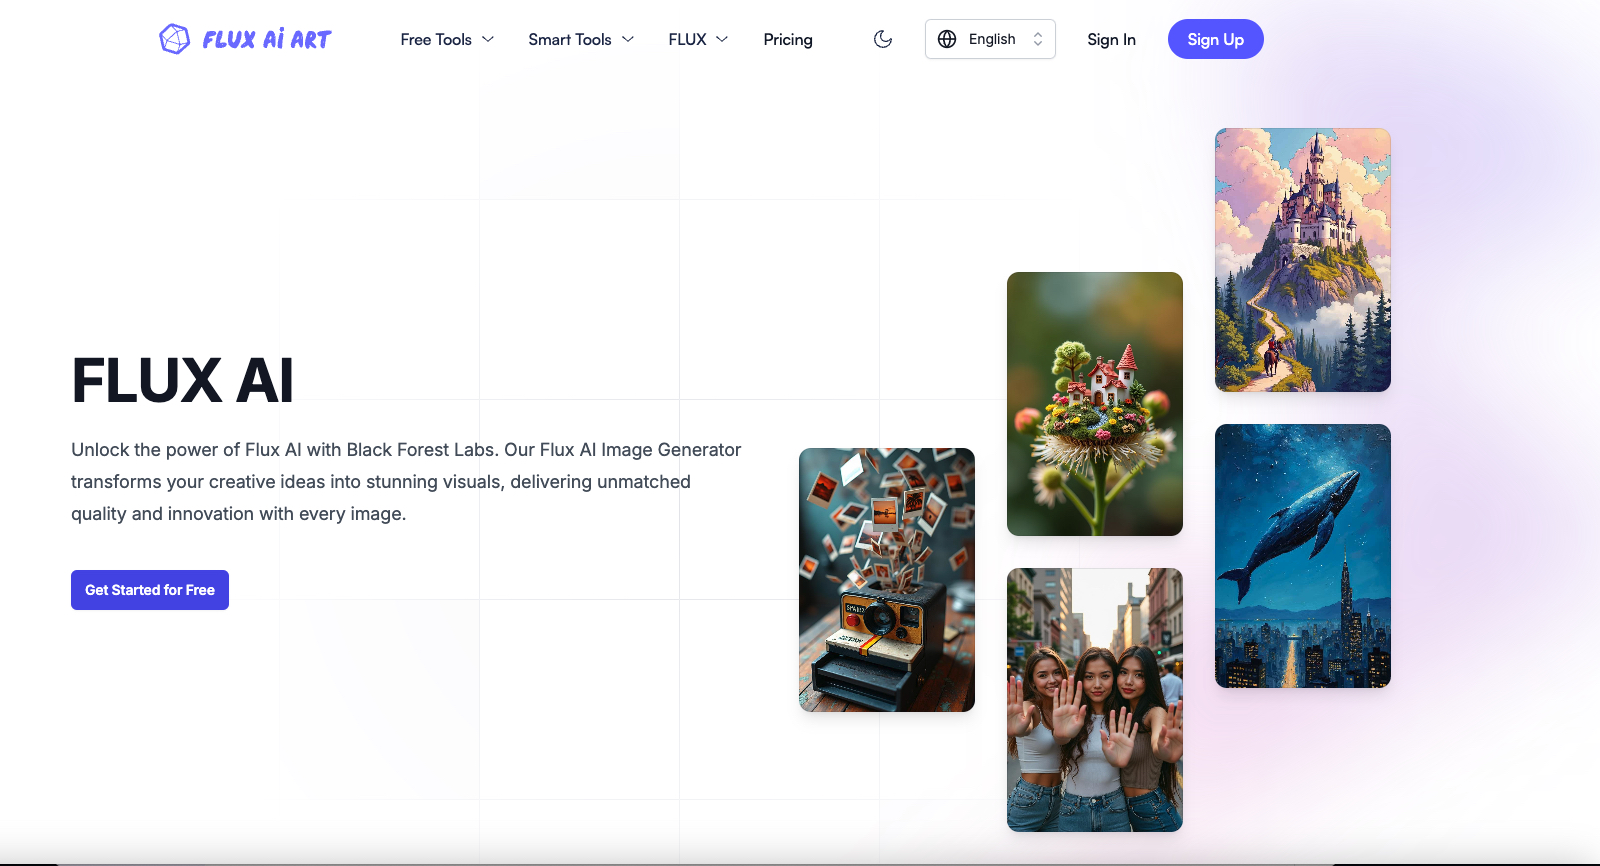
Task: Go to the Pricing page
Action: pyautogui.click(x=788, y=39)
